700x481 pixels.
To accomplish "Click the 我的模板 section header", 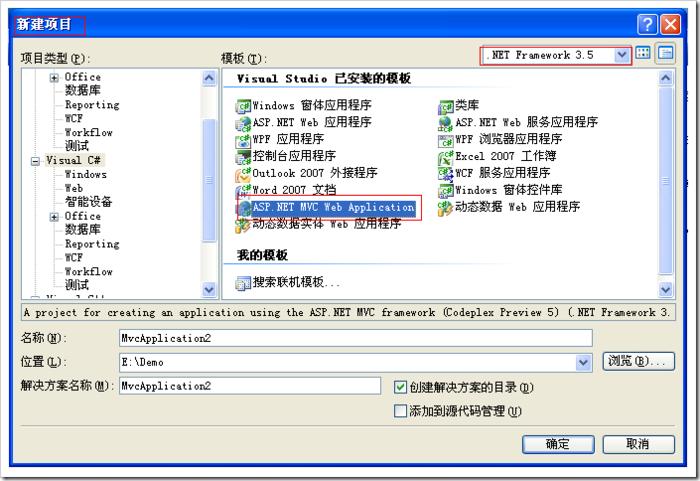I will tap(262, 255).
